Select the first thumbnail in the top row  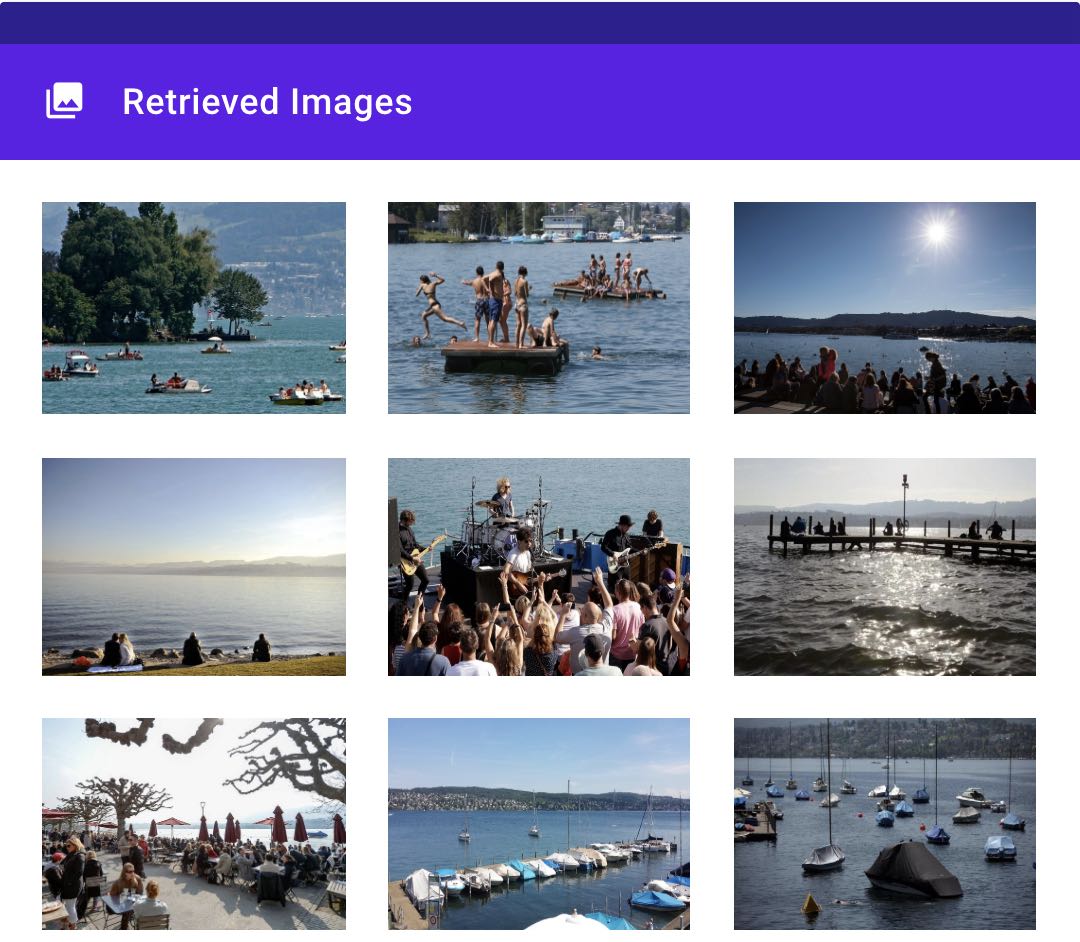coord(194,308)
